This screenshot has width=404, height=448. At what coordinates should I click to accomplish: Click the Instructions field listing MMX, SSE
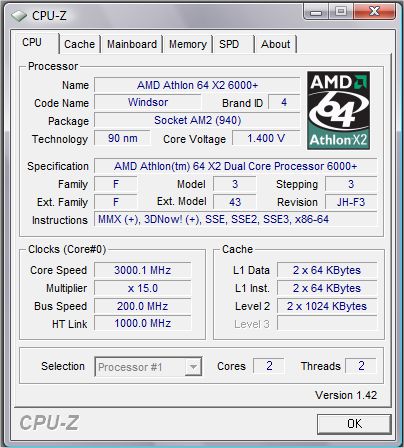pyautogui.click(x=236, y=219)
